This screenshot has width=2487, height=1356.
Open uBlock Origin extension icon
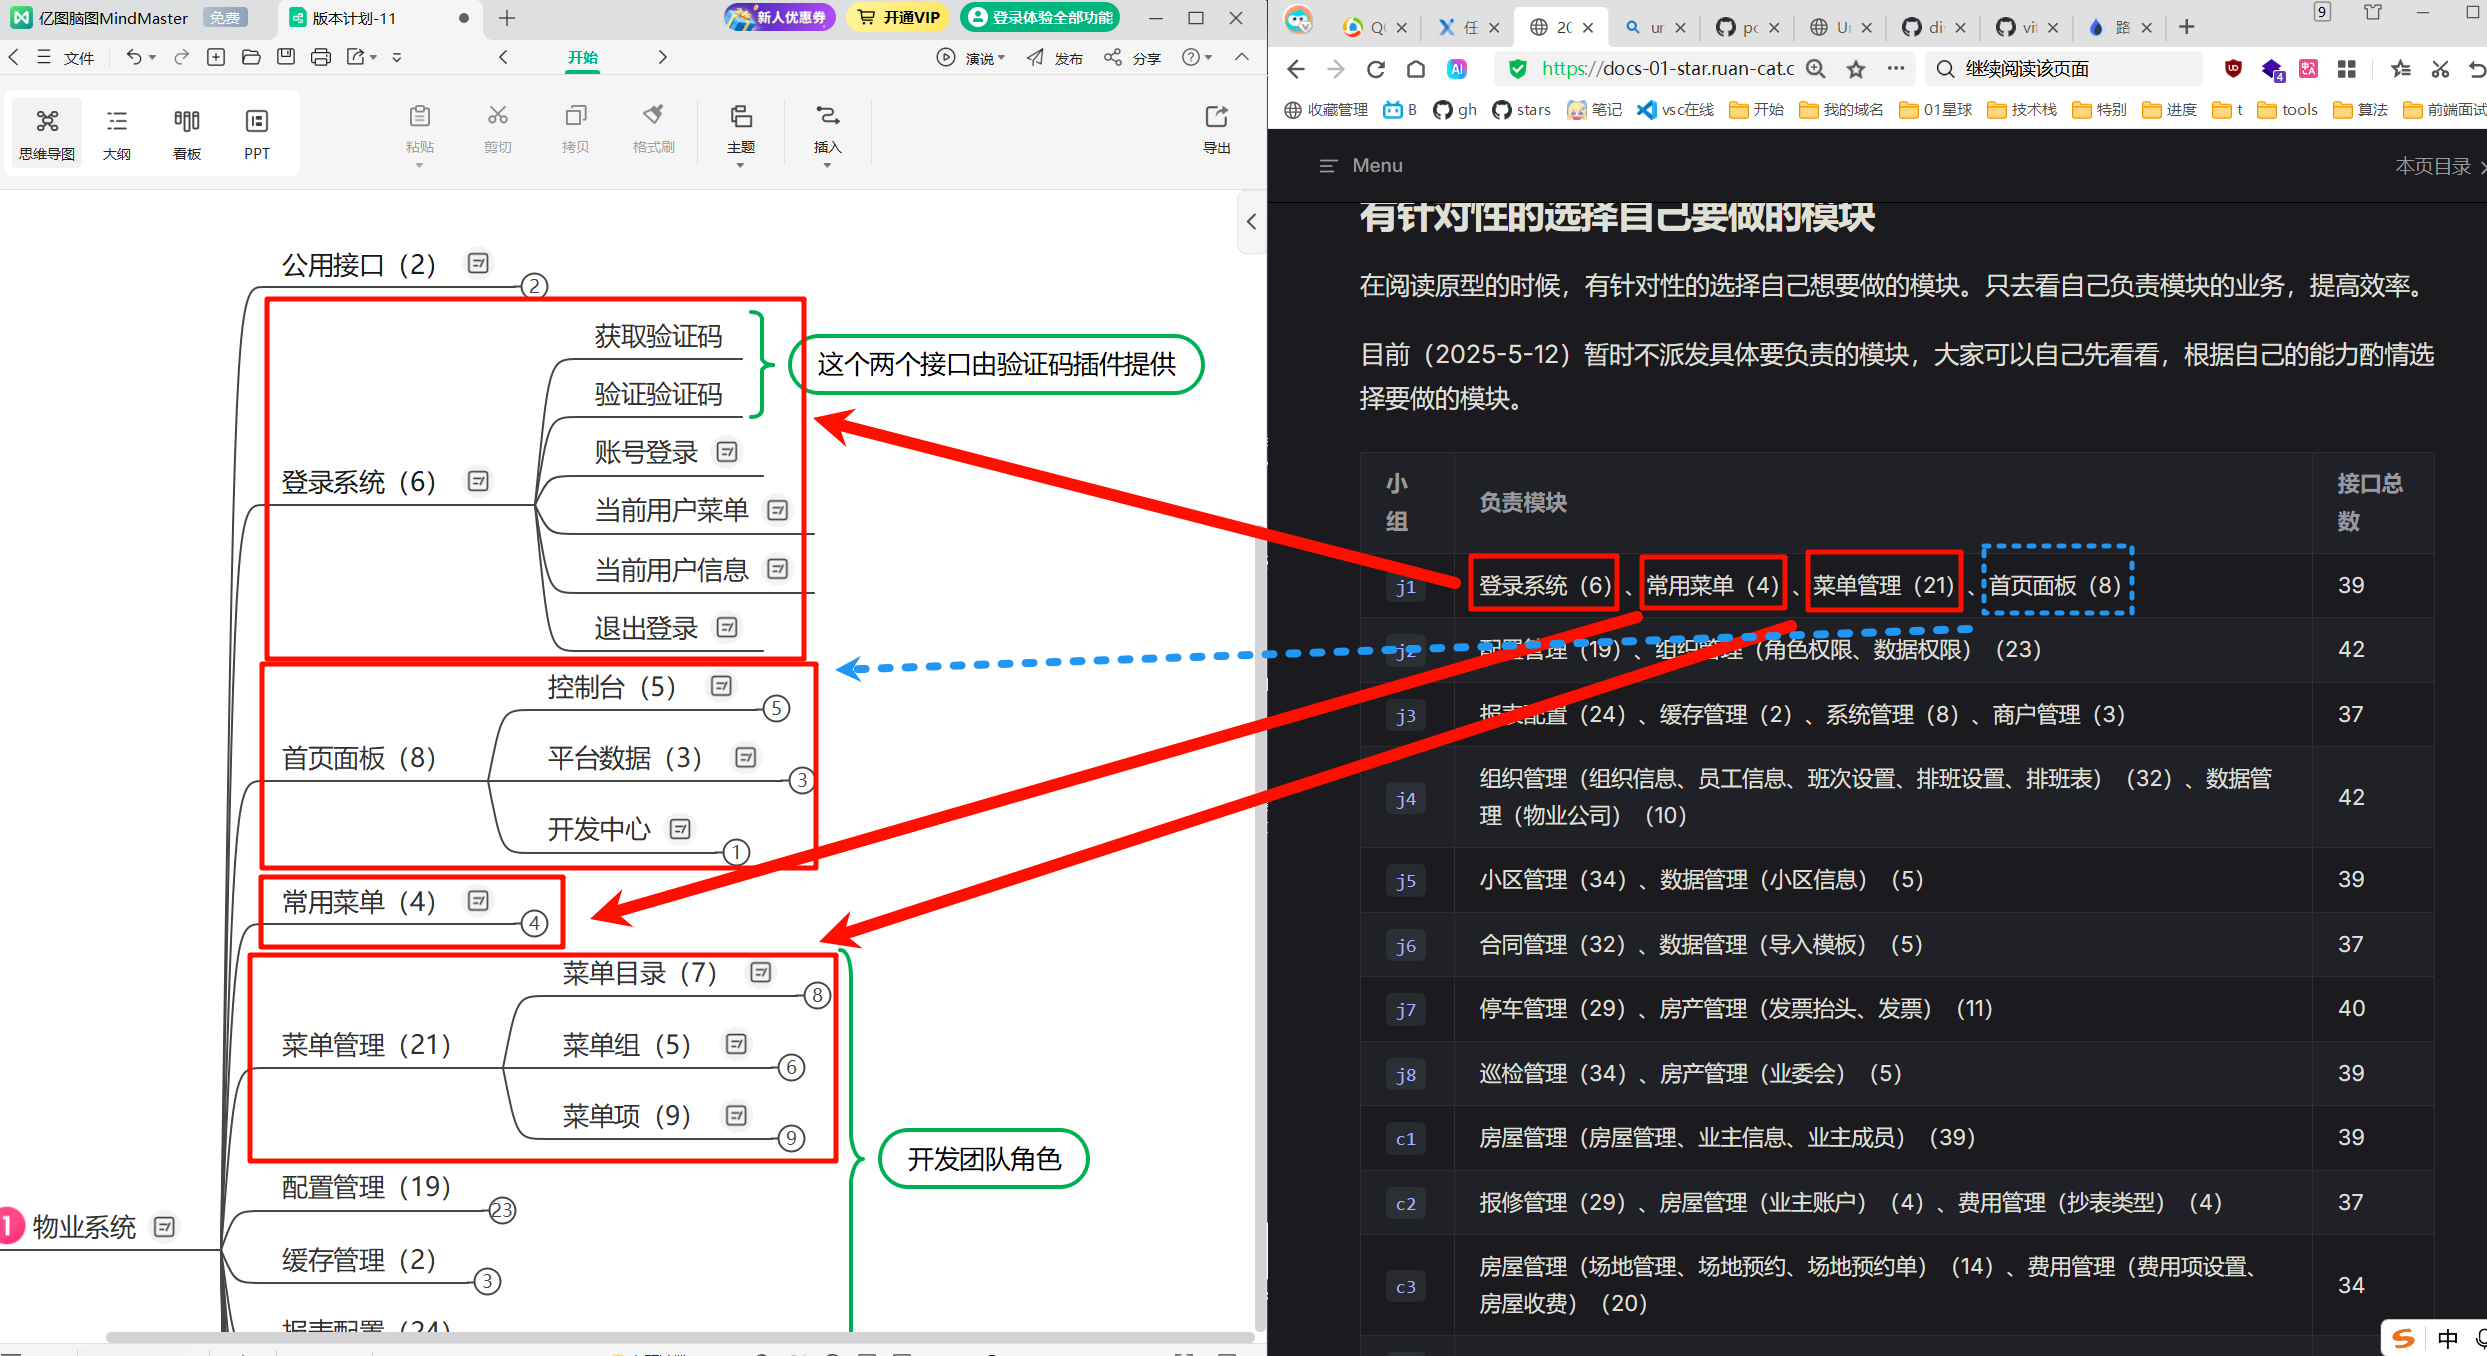coord(2233,69)
